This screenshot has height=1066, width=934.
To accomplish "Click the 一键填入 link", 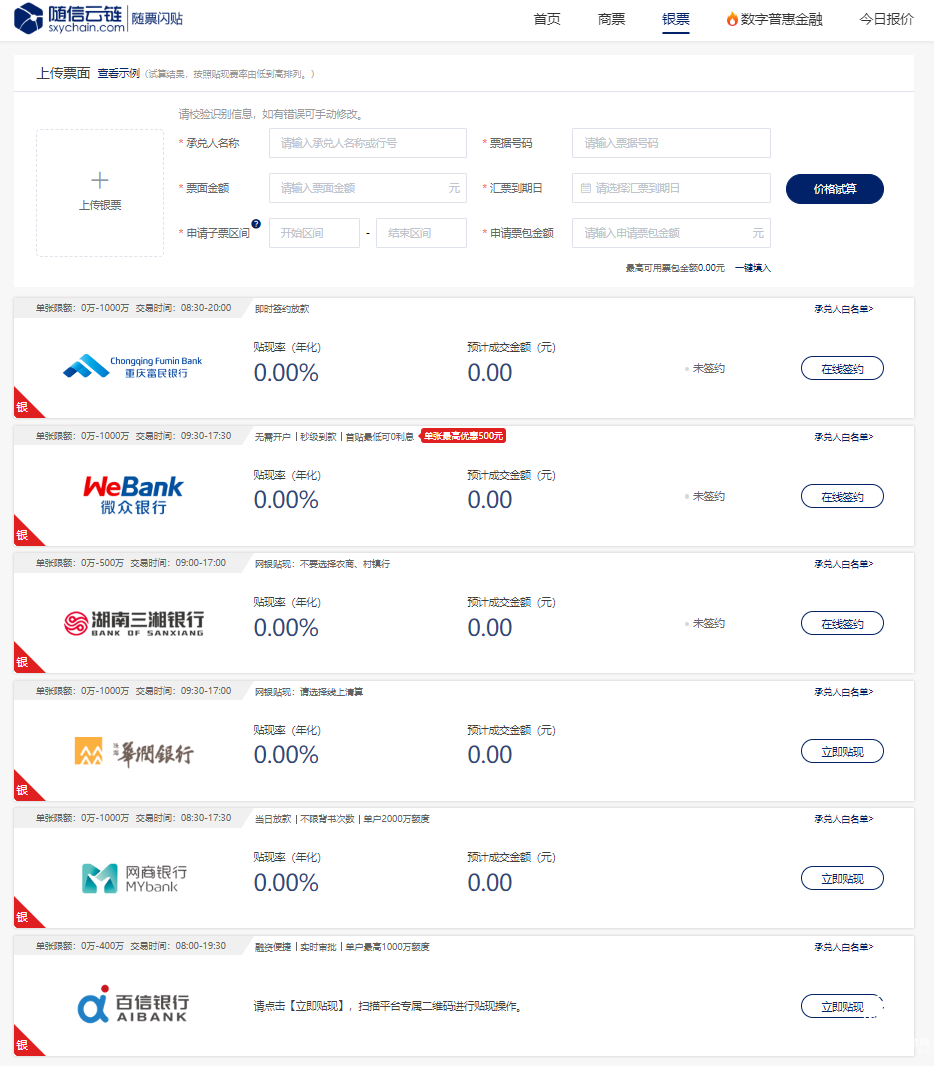I will pyautogui.click(x=753, y=268).
